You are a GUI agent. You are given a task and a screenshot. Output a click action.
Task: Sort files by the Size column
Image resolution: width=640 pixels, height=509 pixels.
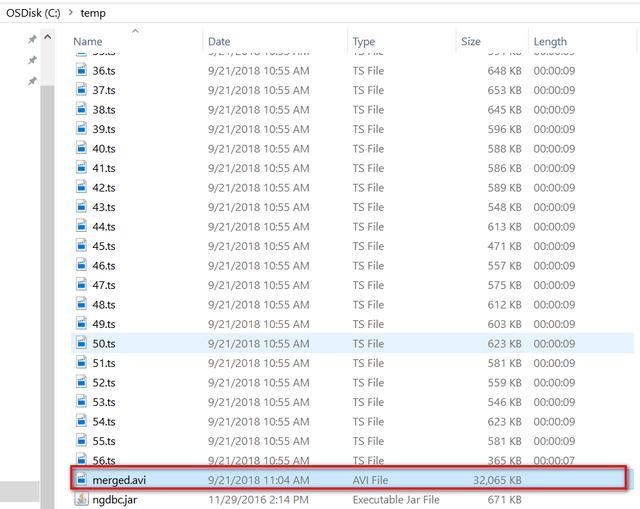point(471,41)
